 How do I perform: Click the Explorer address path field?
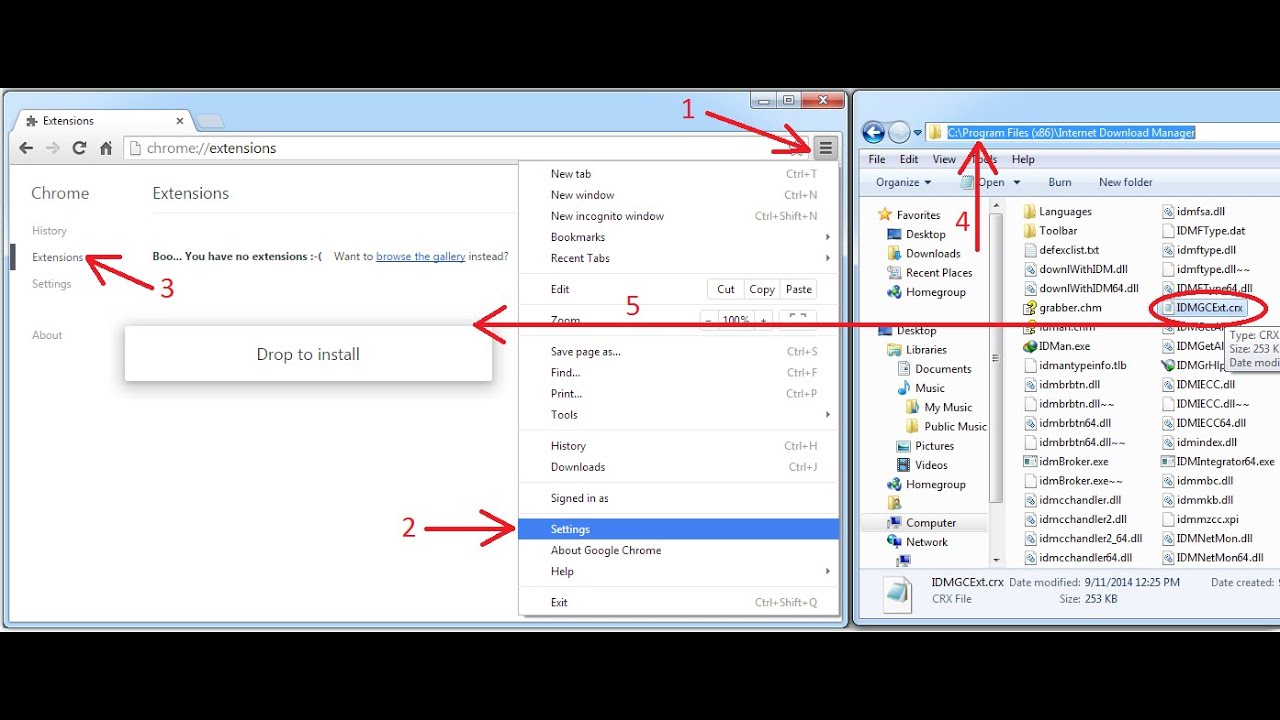[1103, 132]
